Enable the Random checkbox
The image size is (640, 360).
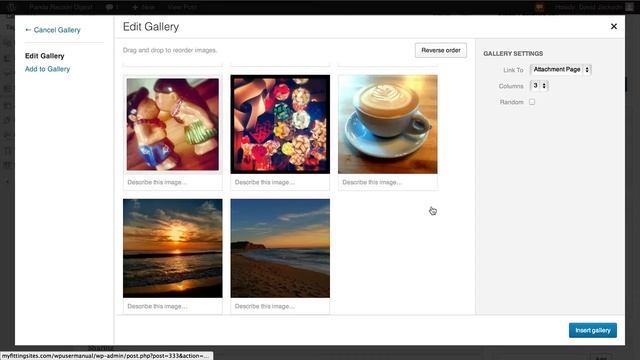pyautogui.click(x=532, y=102)
